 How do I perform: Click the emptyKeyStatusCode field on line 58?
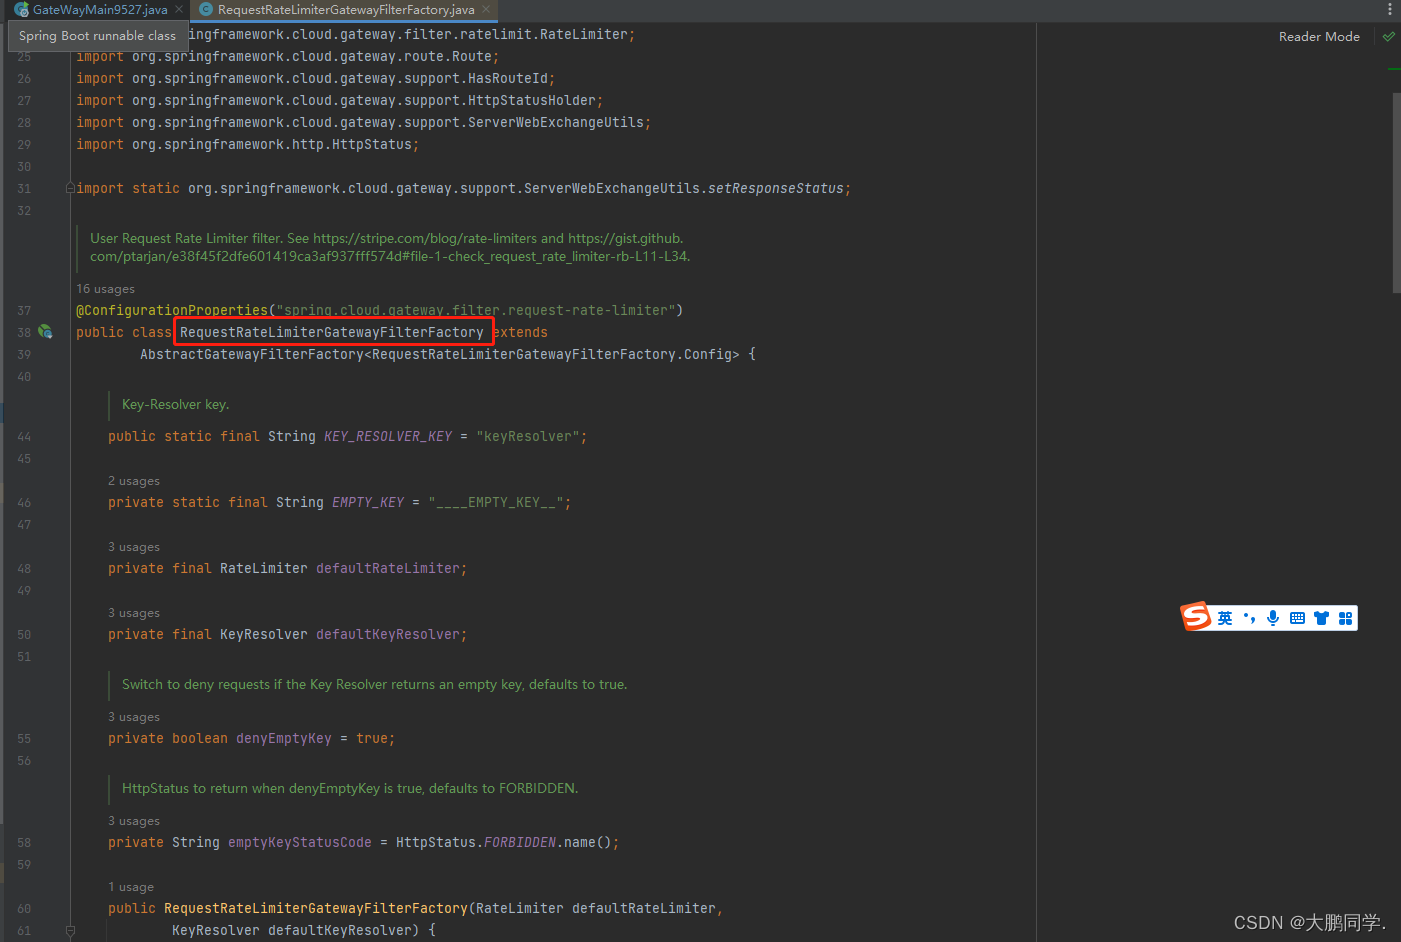[x=300, y=842]
